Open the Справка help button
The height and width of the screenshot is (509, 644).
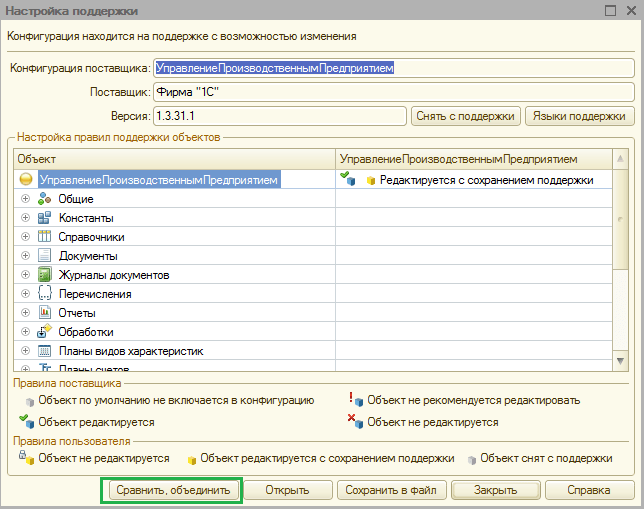[589, 490]
